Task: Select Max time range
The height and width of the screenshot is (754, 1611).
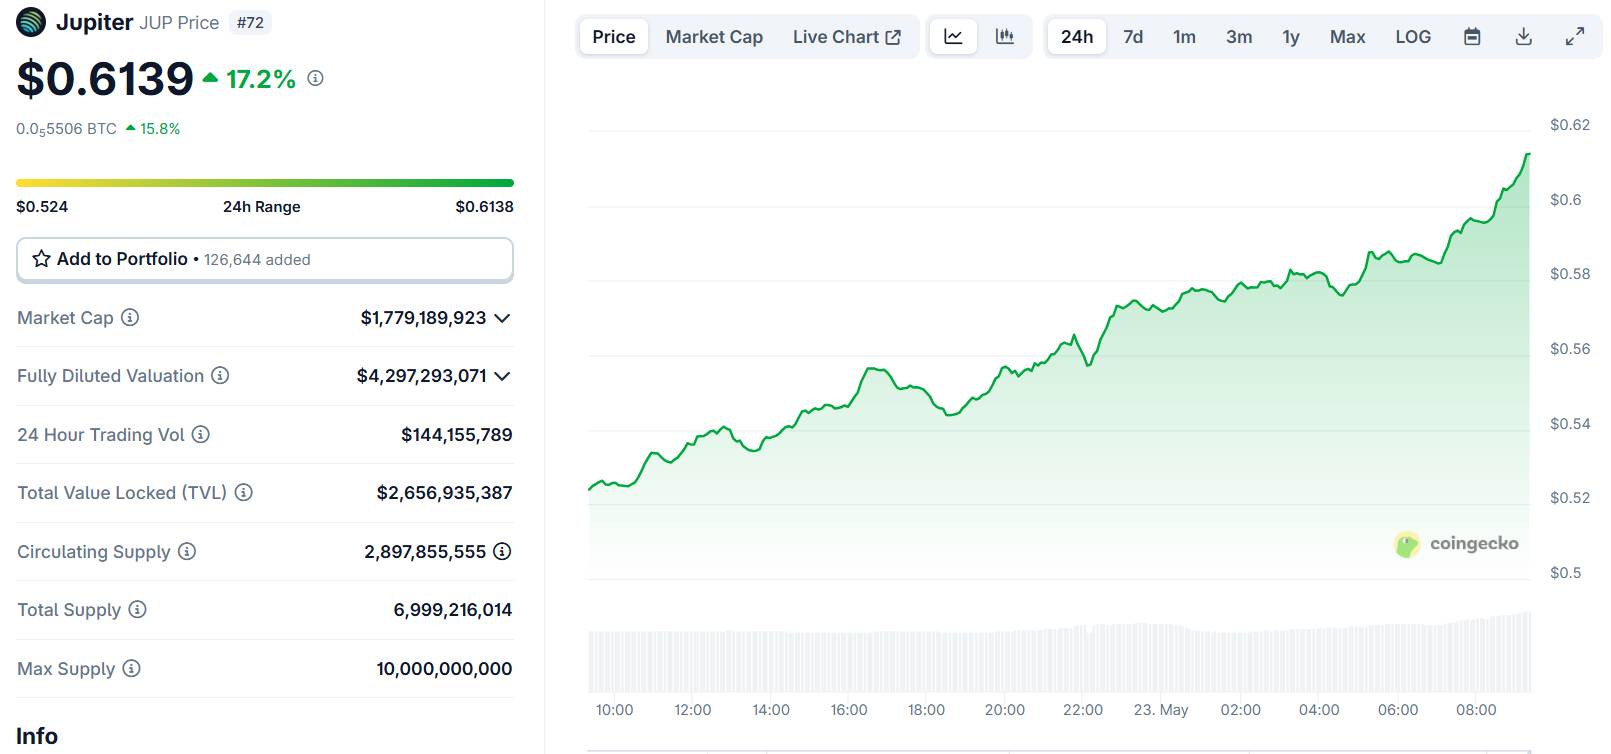Action: click(x=1347, y=37)
